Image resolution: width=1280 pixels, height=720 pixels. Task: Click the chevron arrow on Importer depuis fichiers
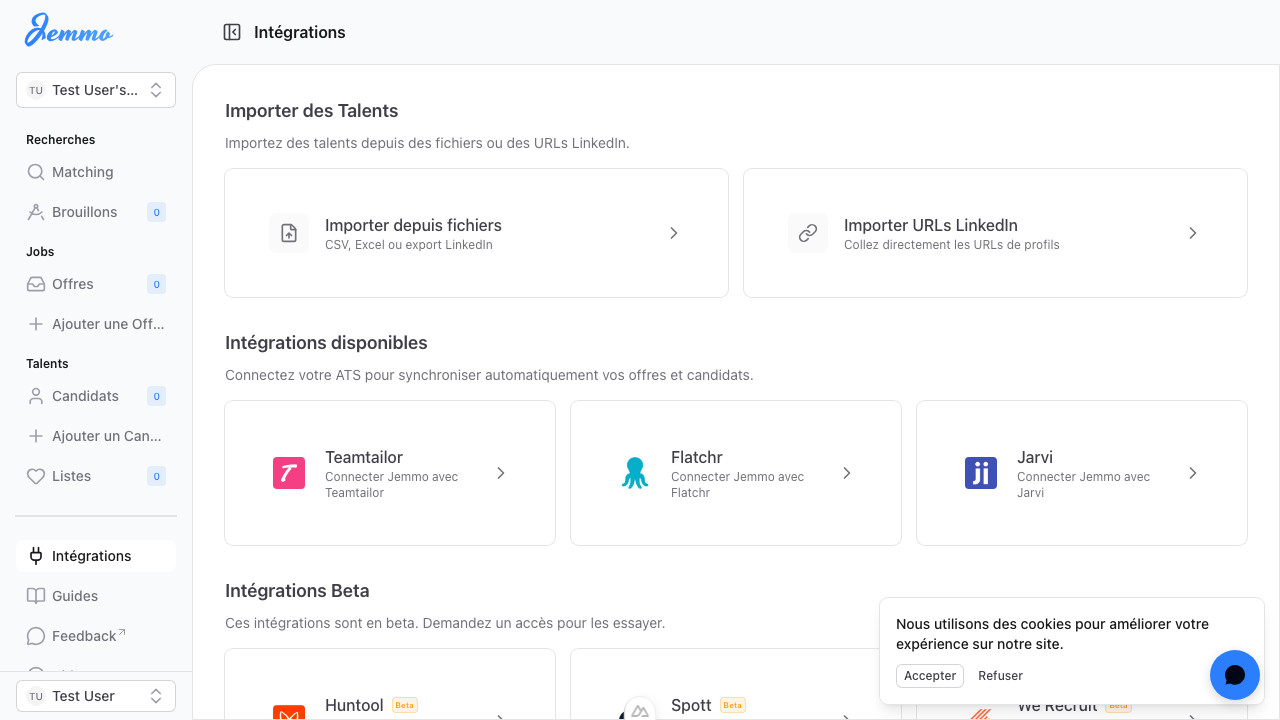pos(674,233)
